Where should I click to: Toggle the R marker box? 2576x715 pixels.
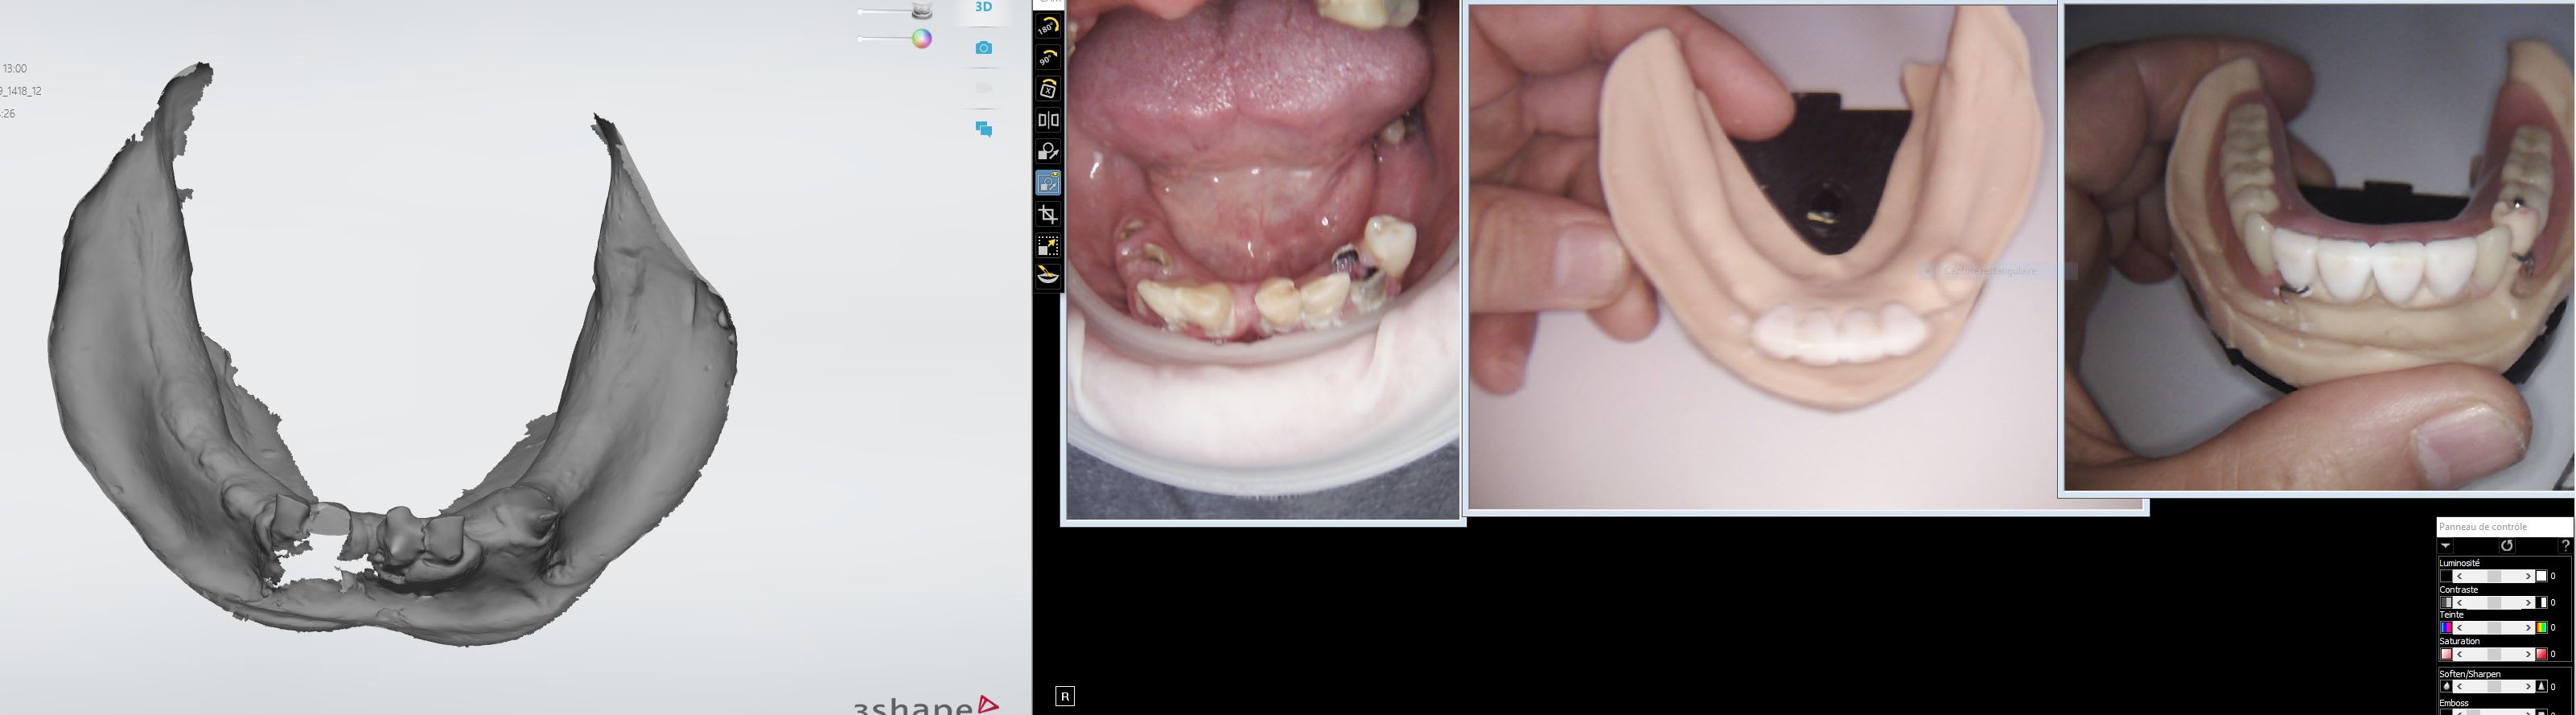pos(1064,696)
